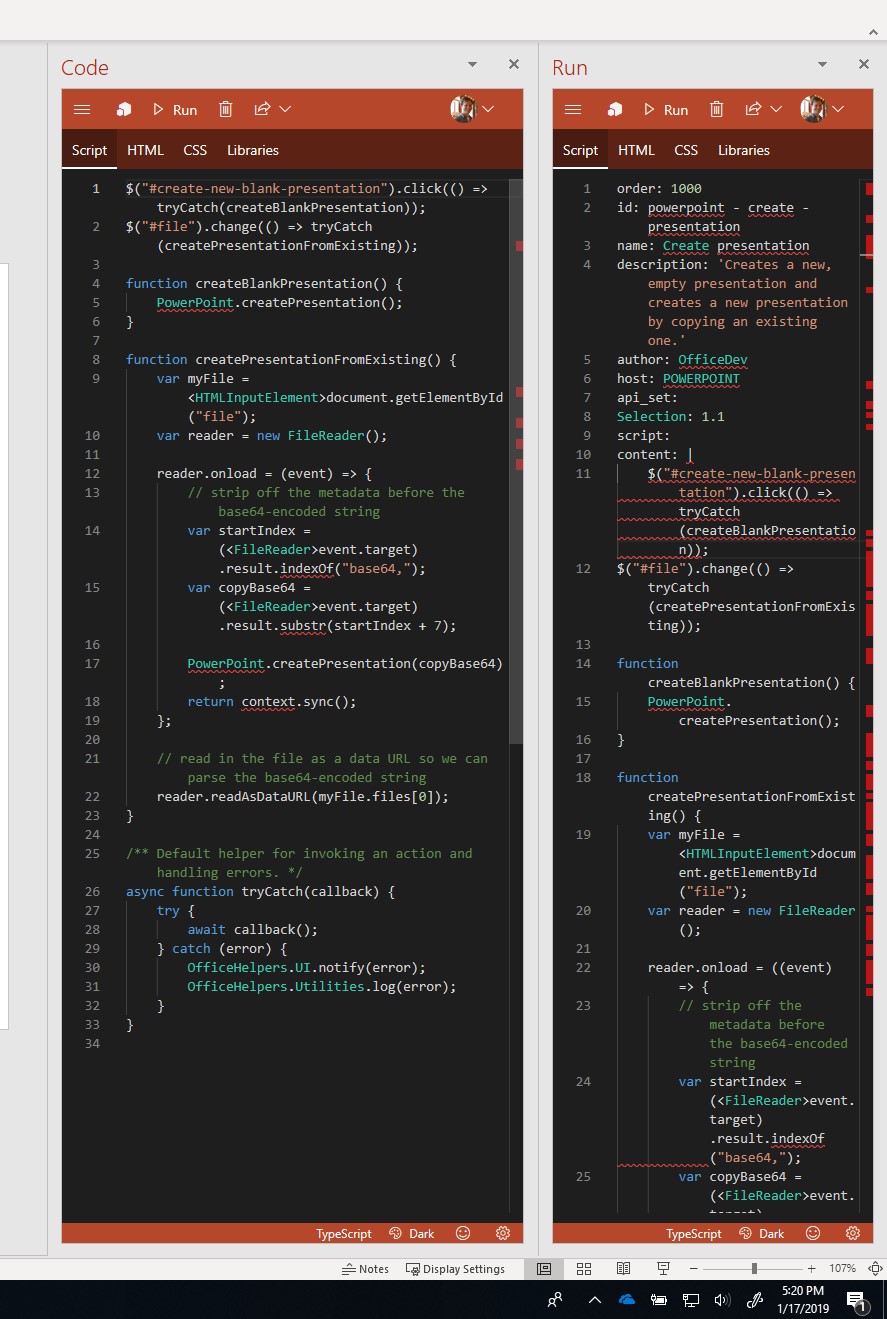Toggle the speaker volume in the system tray
This screenshot has height=1319, width=887.
[722, 1300]
